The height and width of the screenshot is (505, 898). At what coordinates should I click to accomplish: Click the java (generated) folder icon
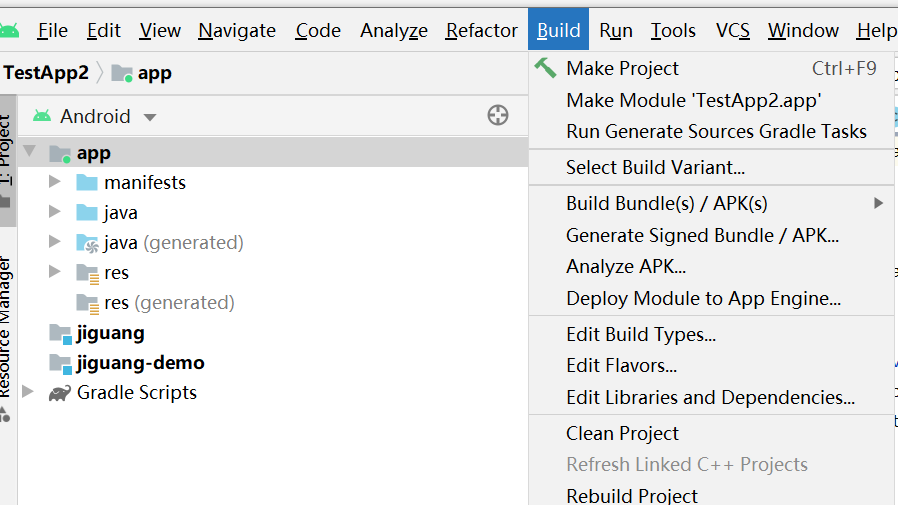[87, 243]
